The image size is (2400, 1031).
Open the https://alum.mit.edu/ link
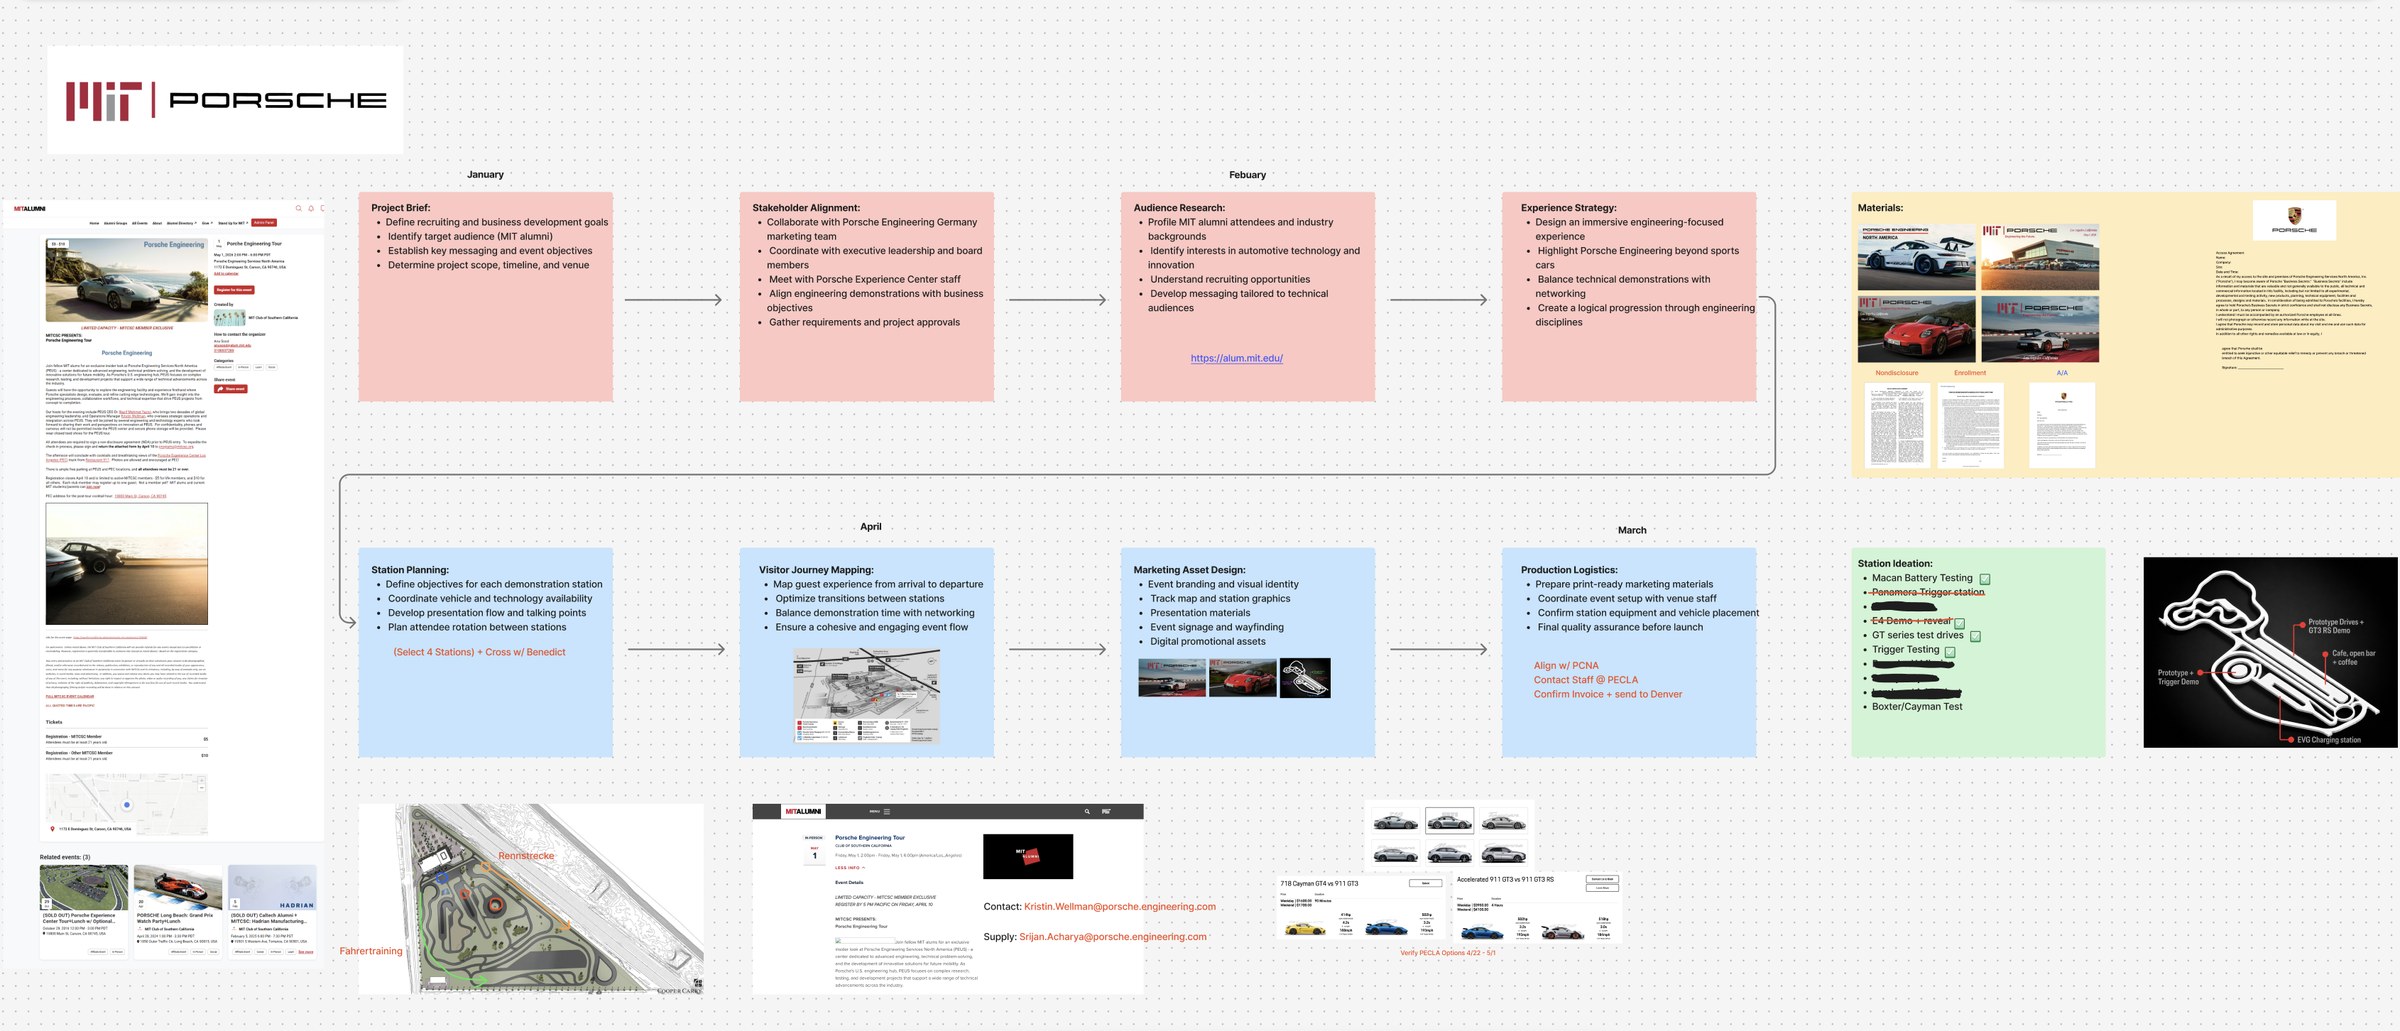coord(1236,358)
